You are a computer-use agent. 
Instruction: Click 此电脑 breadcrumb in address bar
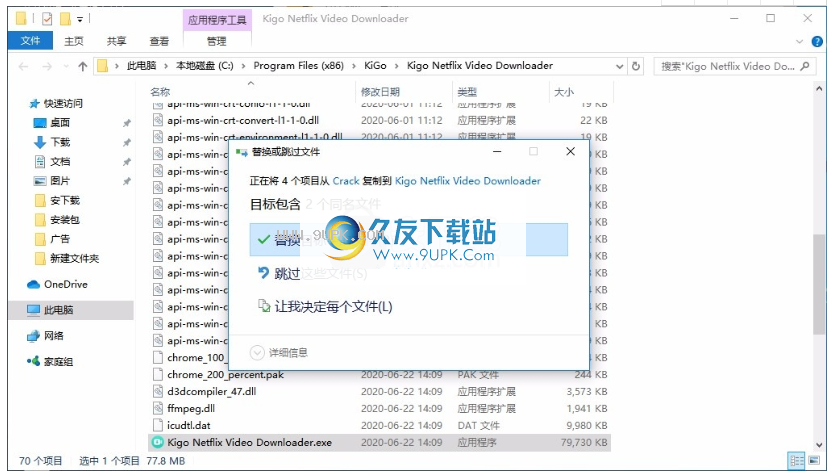click(x=141, y=66)
